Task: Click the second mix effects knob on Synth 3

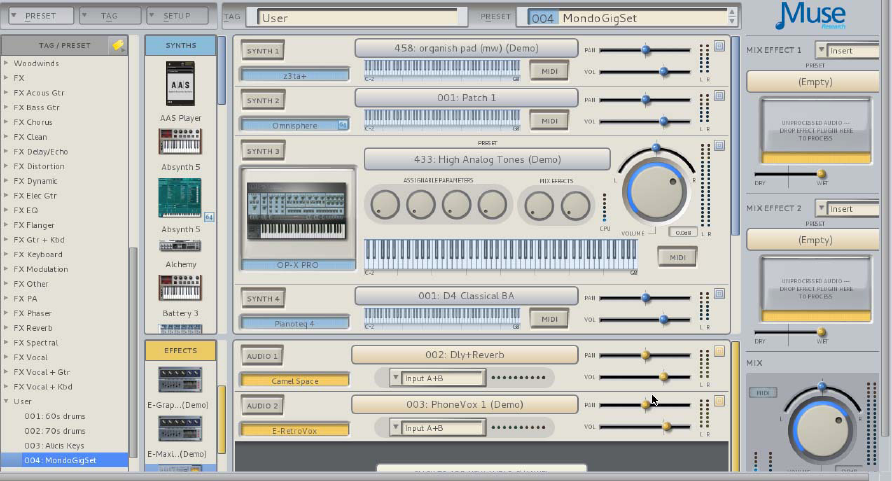Action: pyautogui.click(x=575, y=205)
